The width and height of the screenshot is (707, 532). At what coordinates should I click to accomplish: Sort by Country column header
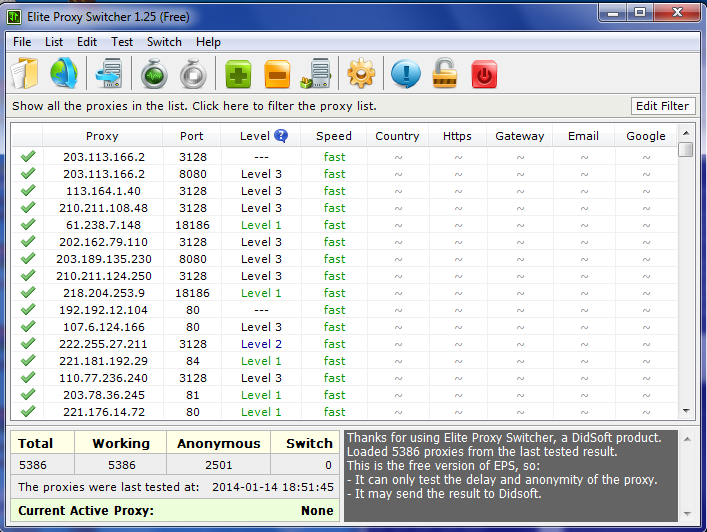click(397, 136)
